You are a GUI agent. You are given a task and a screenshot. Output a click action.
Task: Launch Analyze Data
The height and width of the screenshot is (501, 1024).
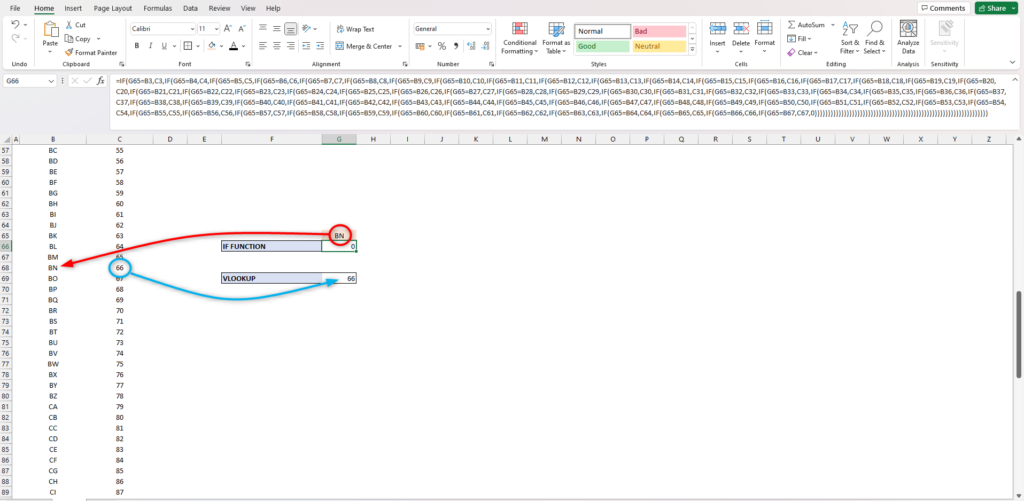pos(908,38)
